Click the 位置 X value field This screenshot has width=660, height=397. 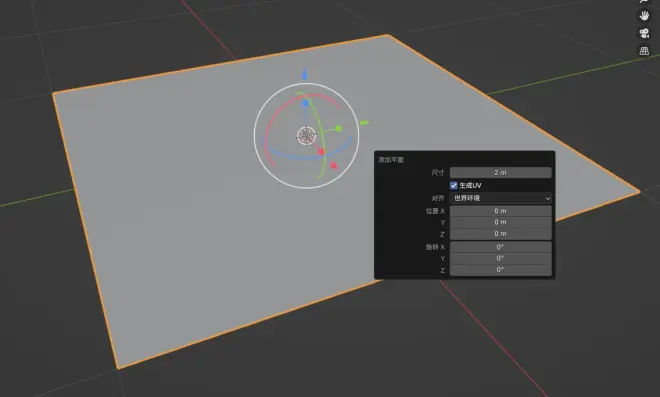coord(500,211)
